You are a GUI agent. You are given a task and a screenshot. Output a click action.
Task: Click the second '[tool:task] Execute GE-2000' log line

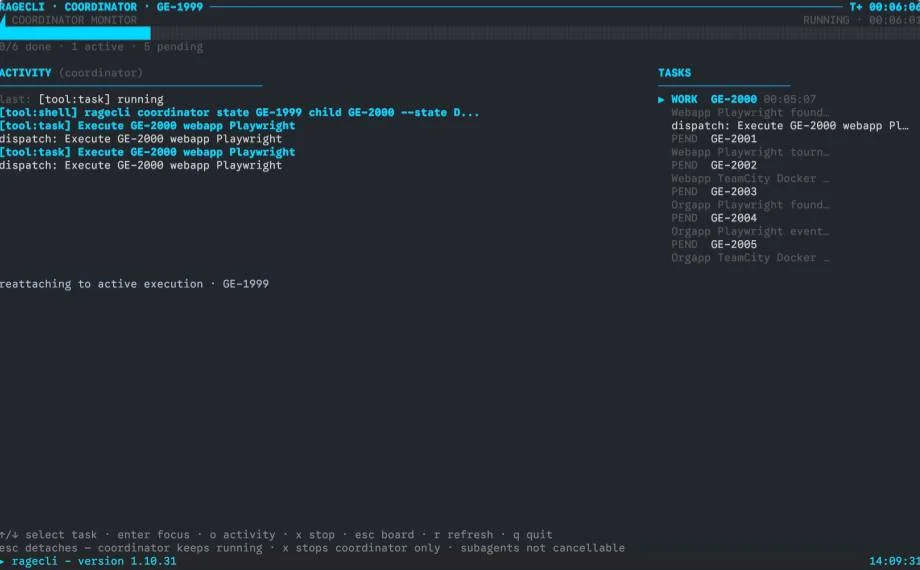[147, 152]
